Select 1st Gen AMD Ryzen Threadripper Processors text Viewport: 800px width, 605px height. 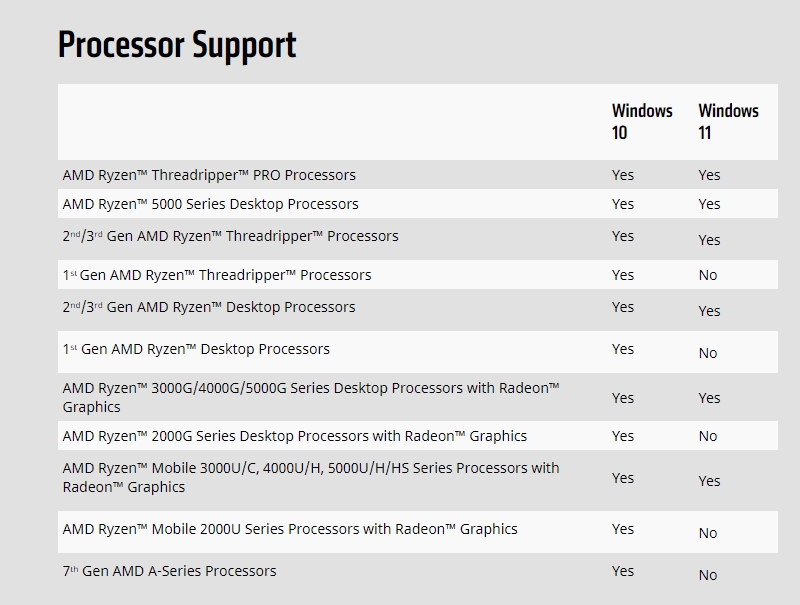tap(217, 275)
